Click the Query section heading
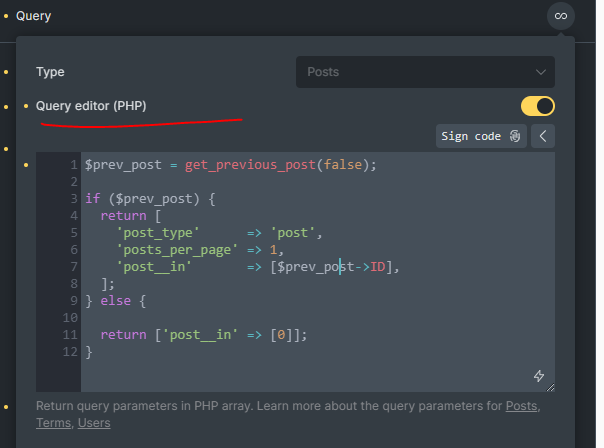Screen dimensions: 604x448 (33, 16)
